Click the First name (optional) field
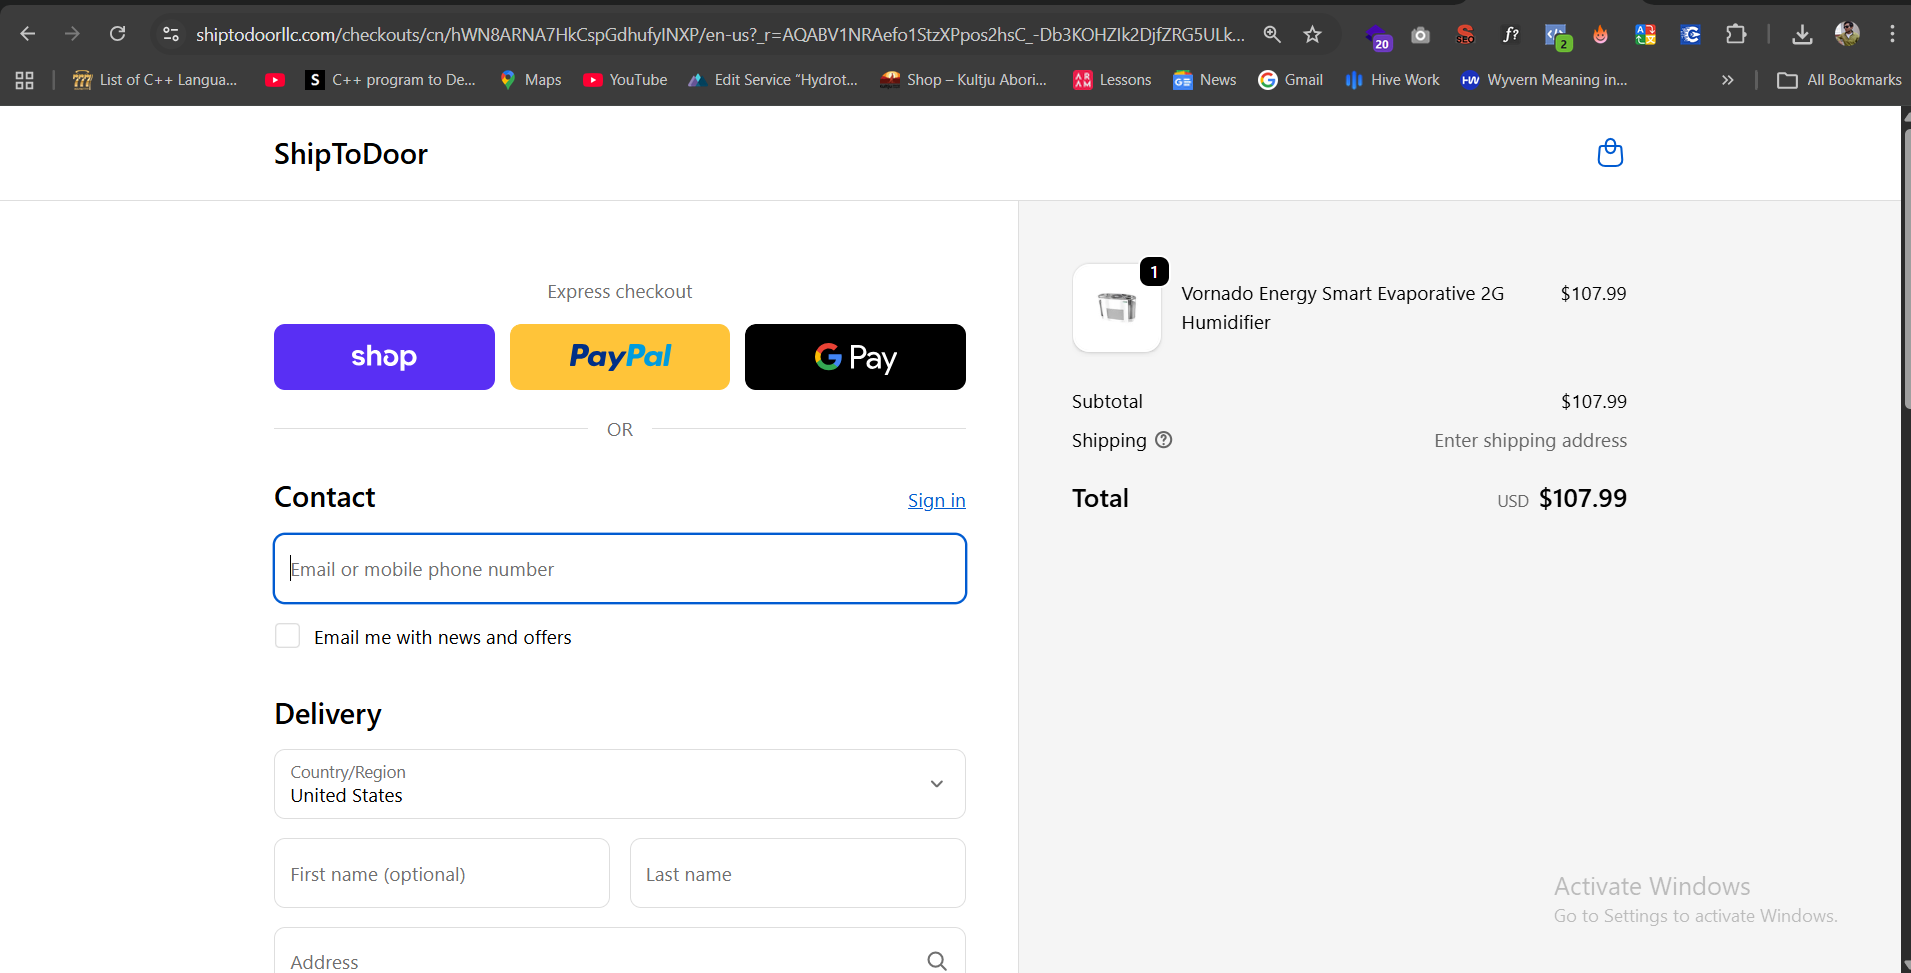The image size is (1911, 973). [442, 873]
